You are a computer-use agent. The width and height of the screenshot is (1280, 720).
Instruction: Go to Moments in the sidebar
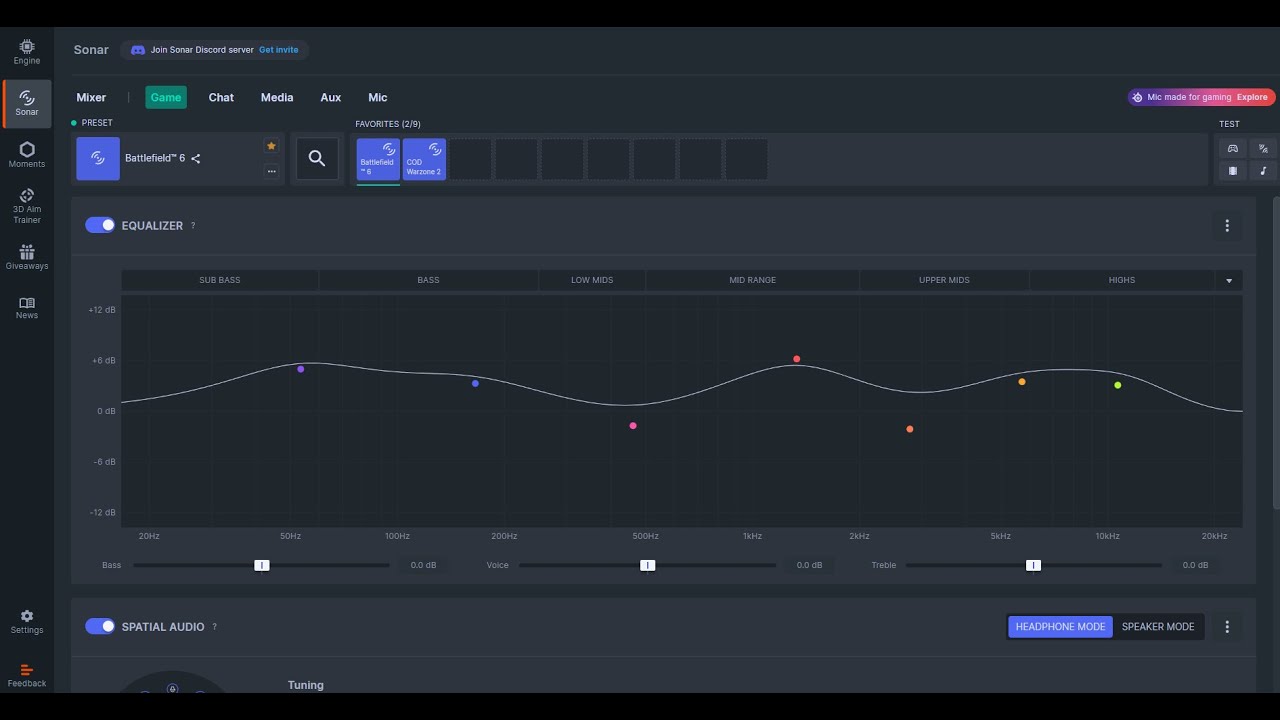pyautogui.click(x=27, y=155)
